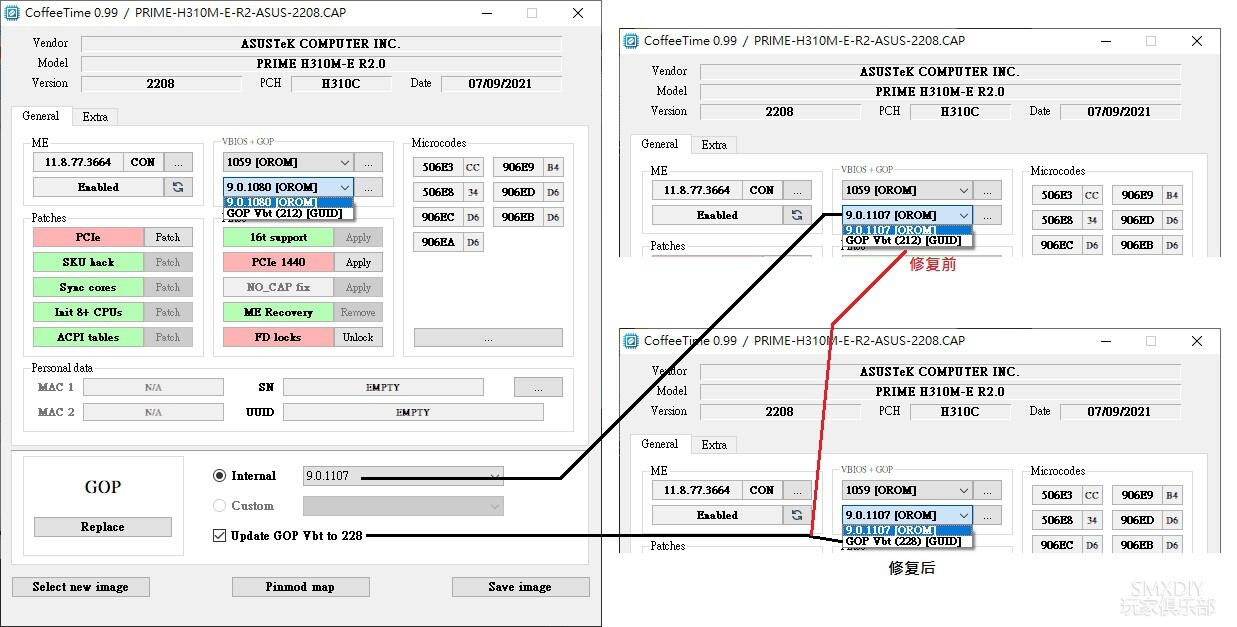The image size is (1237, 627).
Task: Switch to Extra tab in main window
Action: (95, 117)
